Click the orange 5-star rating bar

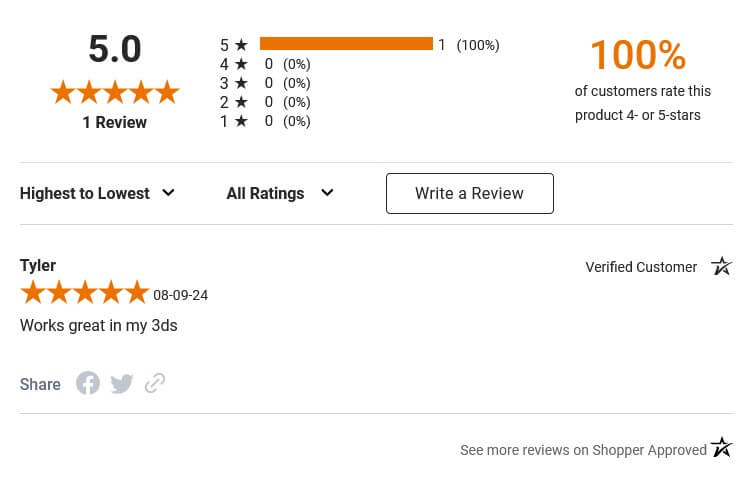pos(346,44)
